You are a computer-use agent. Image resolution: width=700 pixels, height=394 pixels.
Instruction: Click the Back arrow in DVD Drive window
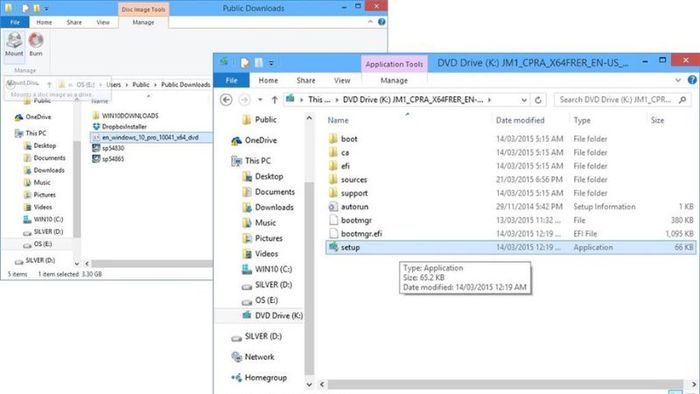click(226, 100)
